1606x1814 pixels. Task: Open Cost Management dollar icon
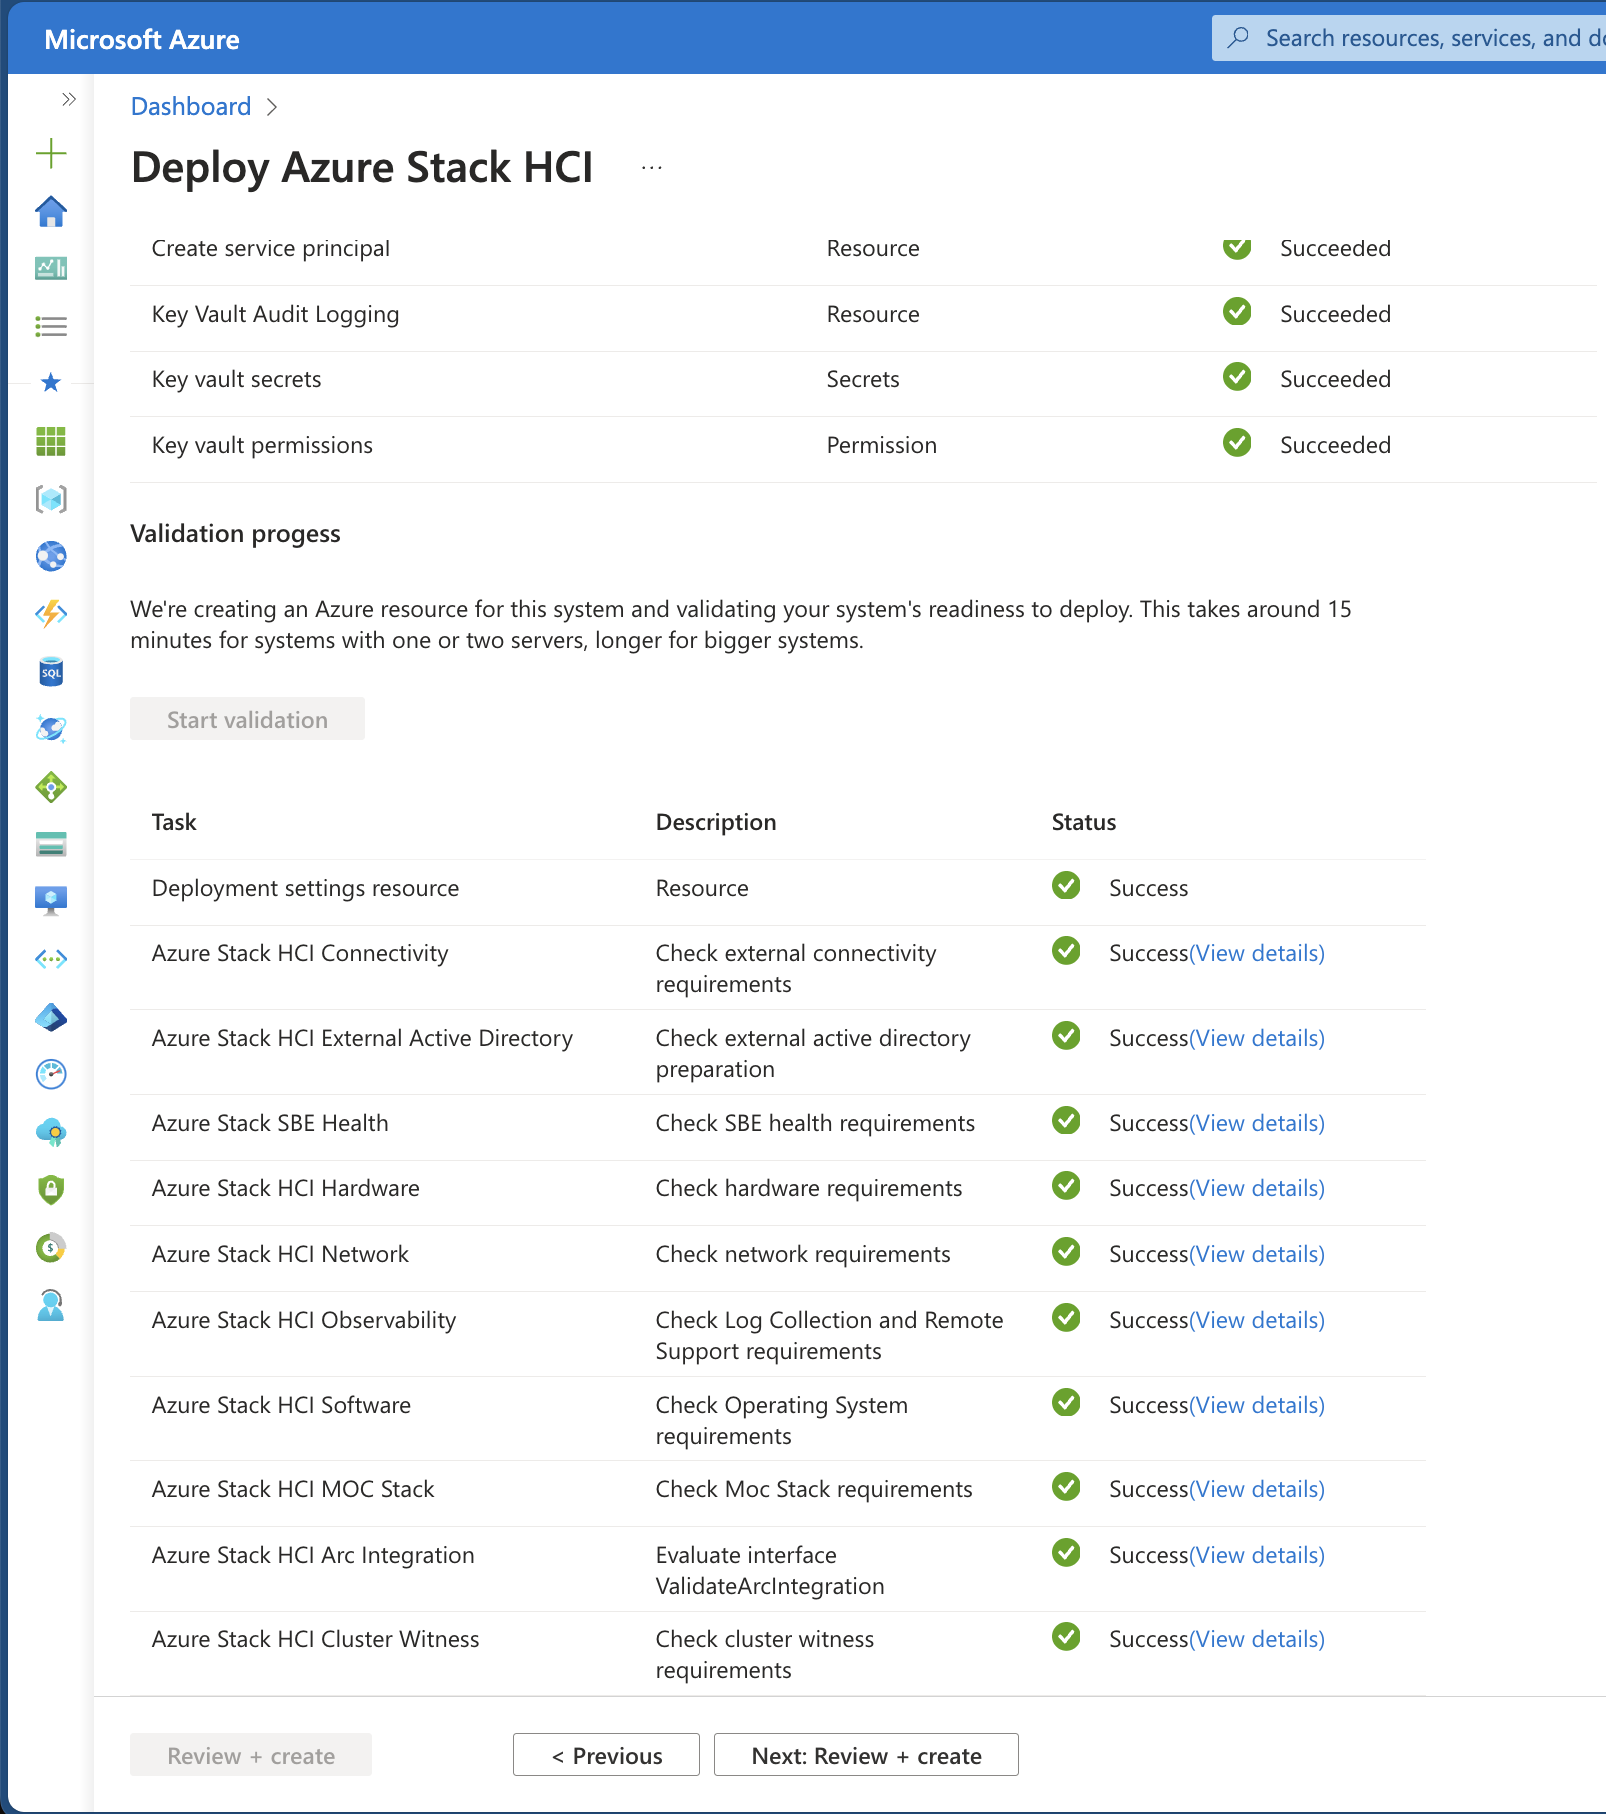pyautogui.click(x=51, y=1247)
